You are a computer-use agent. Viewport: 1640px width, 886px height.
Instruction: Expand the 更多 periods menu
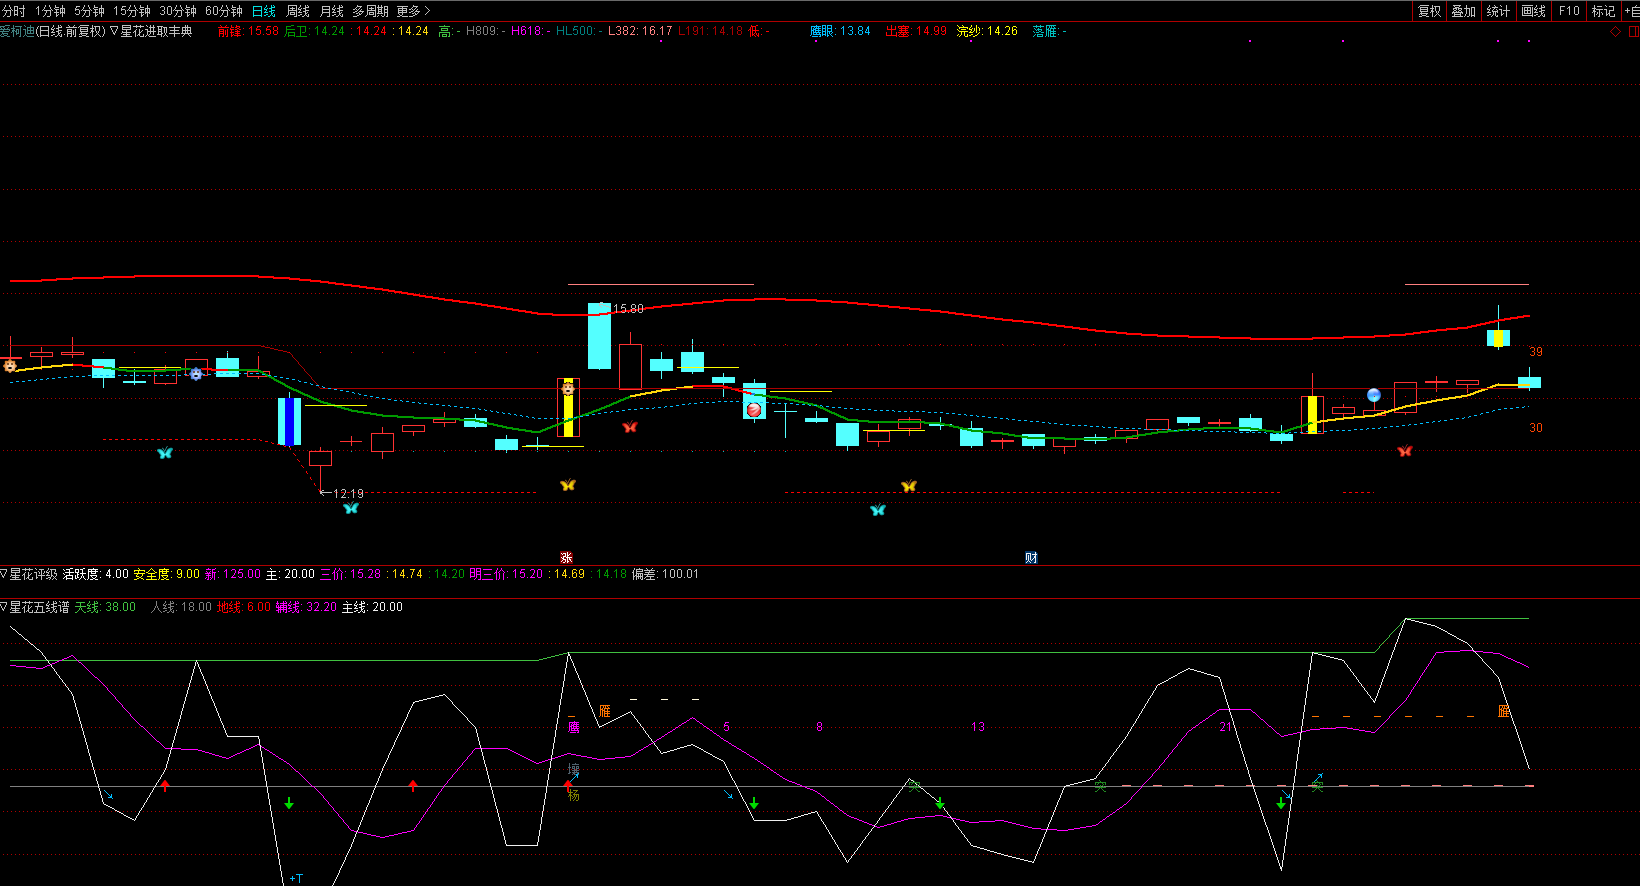pos(413,11)
